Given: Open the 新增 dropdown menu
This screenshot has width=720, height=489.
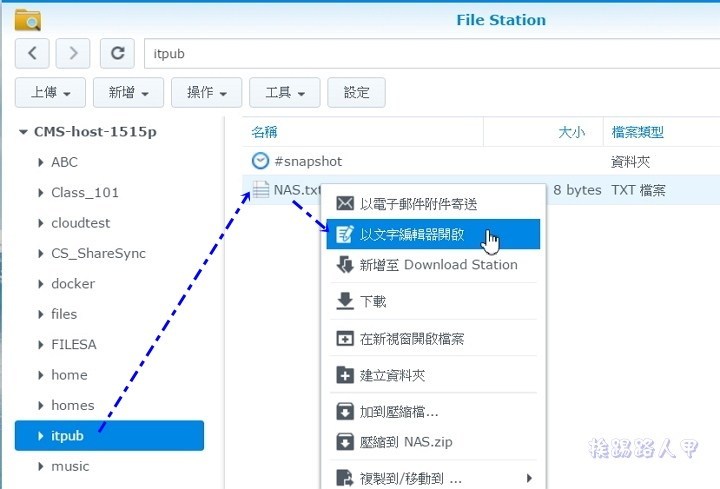Looking at the screenshot, I should coord(129,93).
